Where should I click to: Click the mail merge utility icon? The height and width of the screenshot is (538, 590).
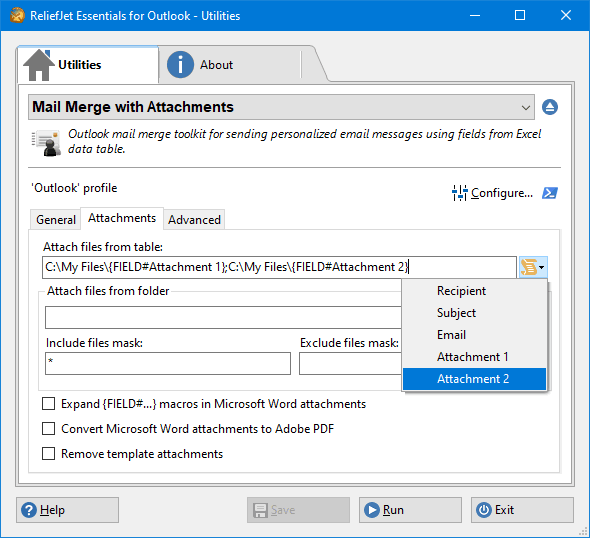[46, 143]
